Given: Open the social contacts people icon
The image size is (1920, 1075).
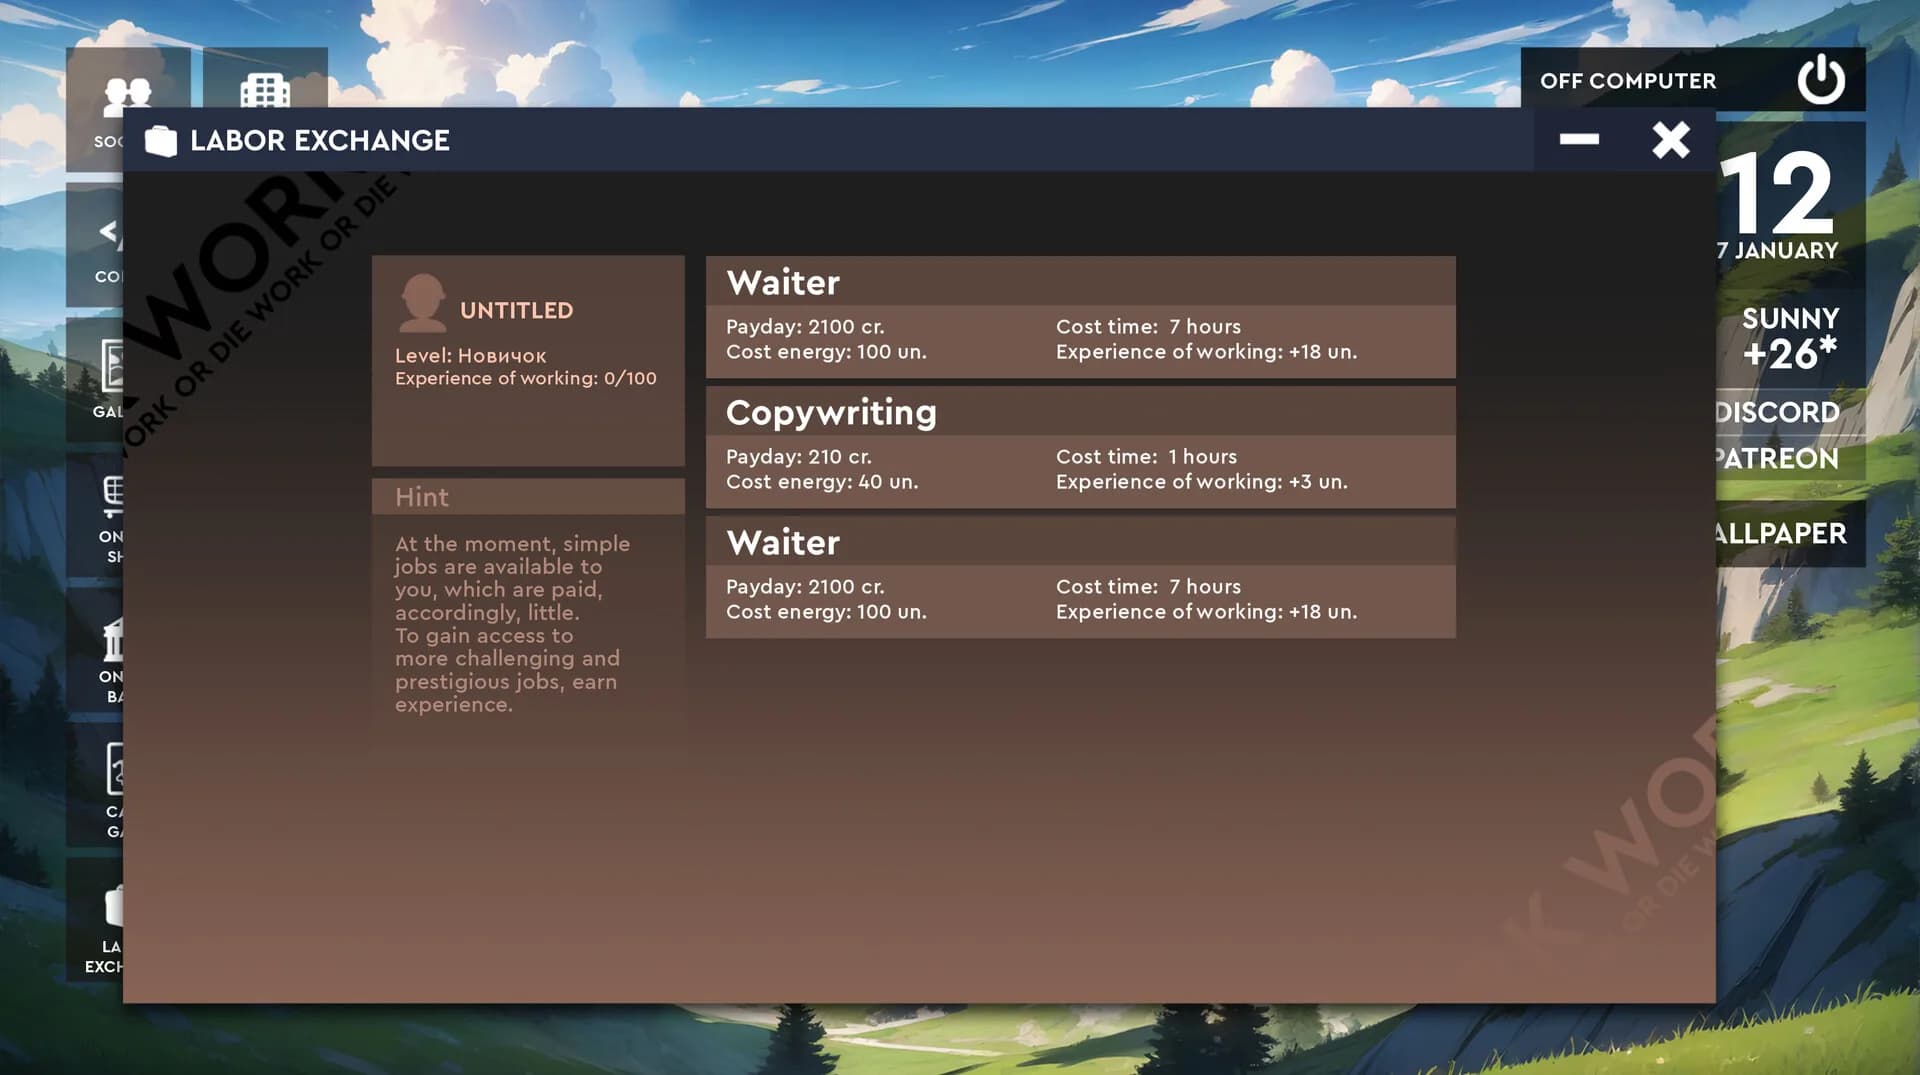Looking at the screenshot, I should [x=128, y=95].
